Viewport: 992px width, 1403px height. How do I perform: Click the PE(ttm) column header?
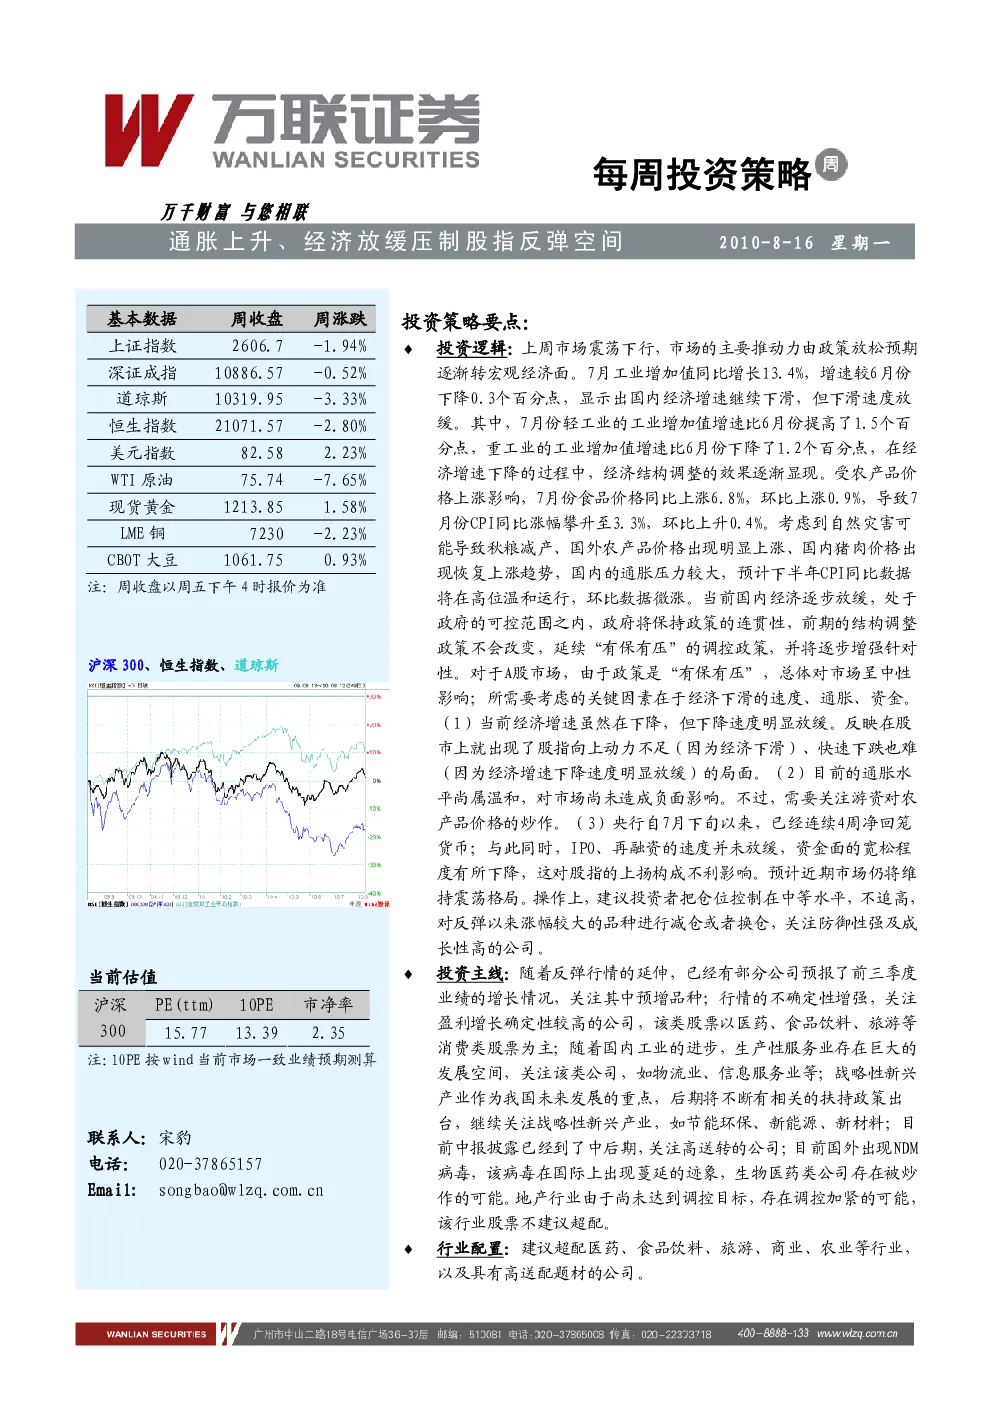tap(184, 1004)
